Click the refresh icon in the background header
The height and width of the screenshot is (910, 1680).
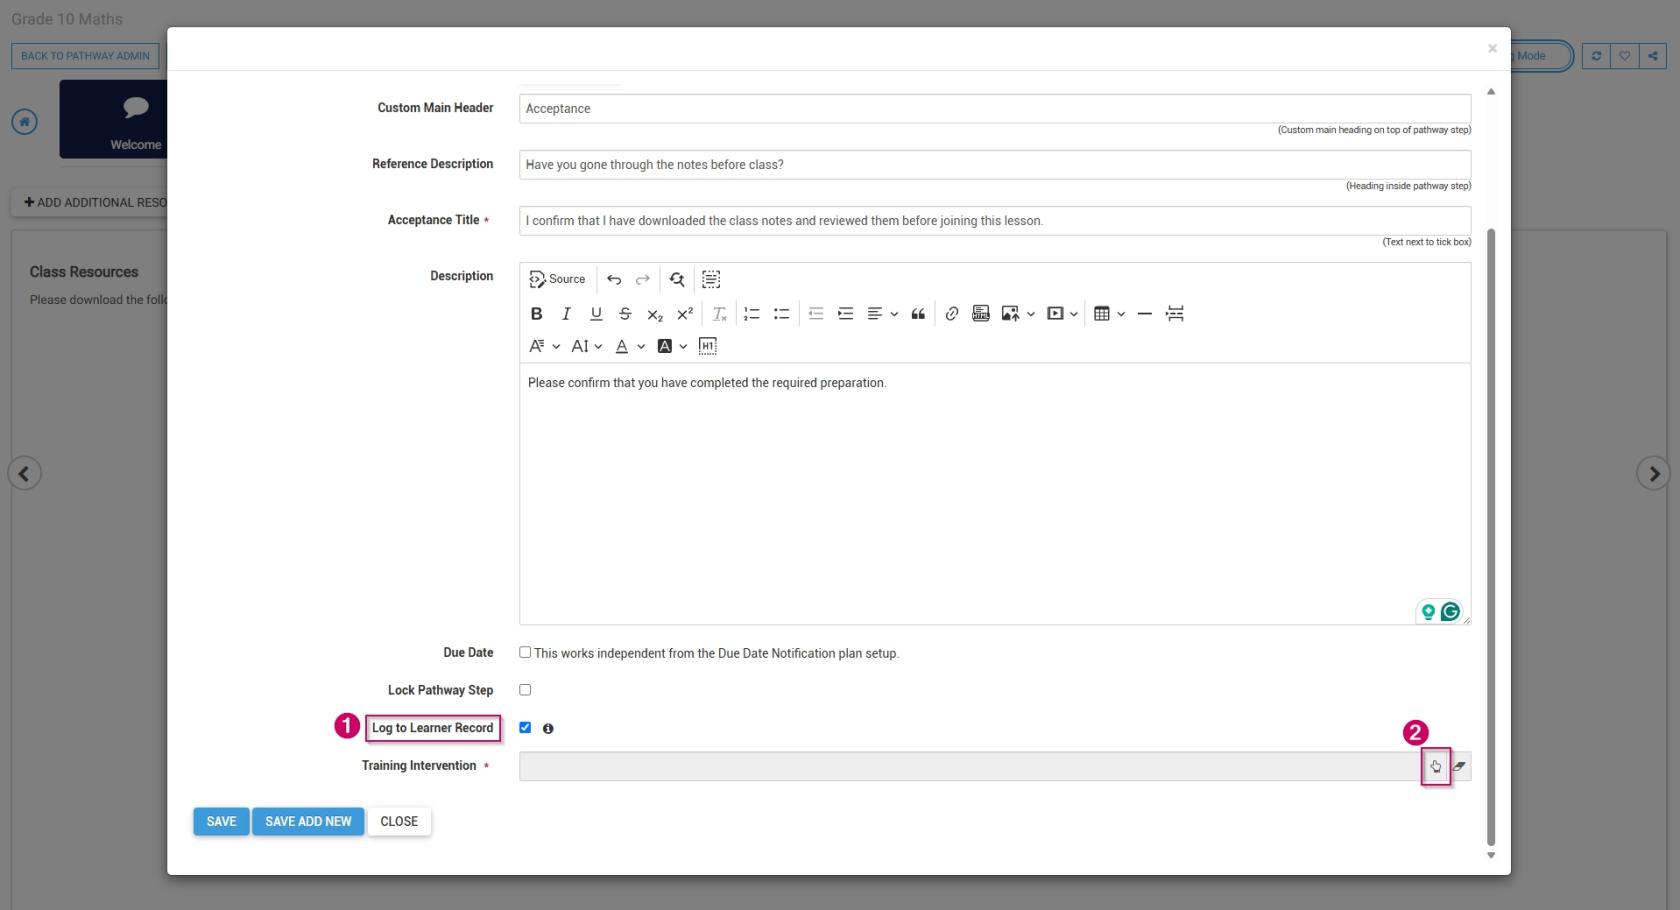(1596, 56)
